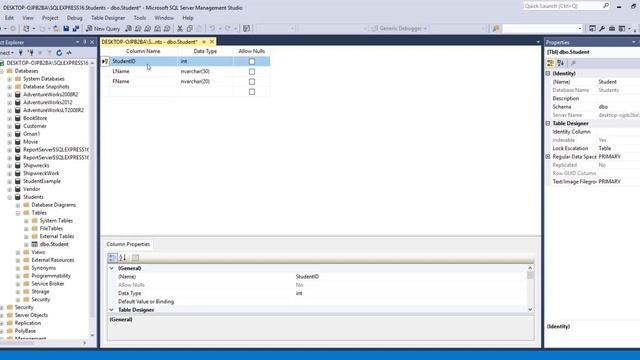The image size is (640, 360).
Task: Expand the System Databases node
Action: point(9,79)
